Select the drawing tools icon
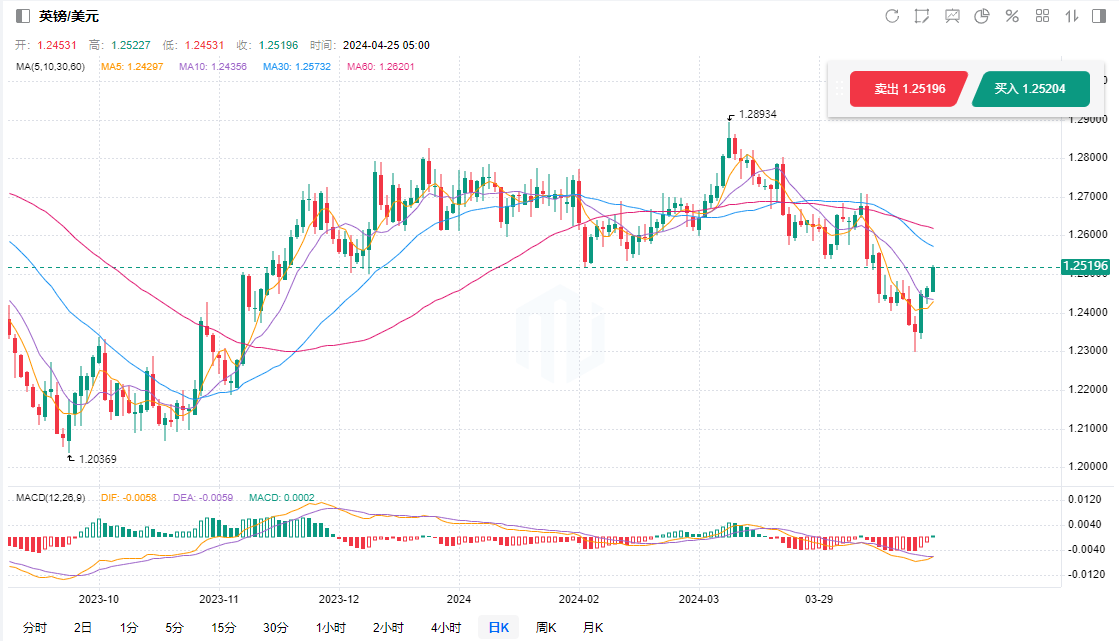The width and height of the screenshot is (1119, 641). [x=922, y=16]
